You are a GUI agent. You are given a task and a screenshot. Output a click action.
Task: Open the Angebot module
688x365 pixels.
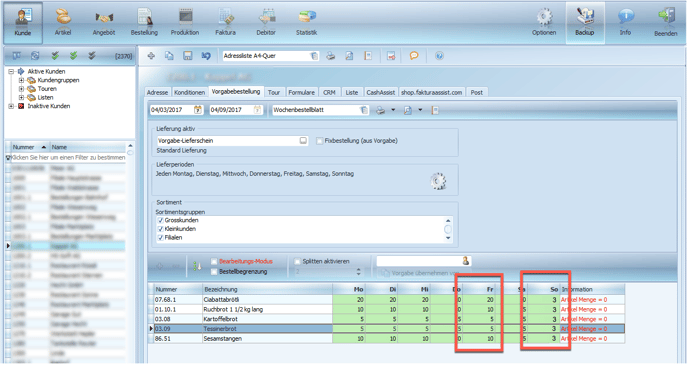click(104, 23)
